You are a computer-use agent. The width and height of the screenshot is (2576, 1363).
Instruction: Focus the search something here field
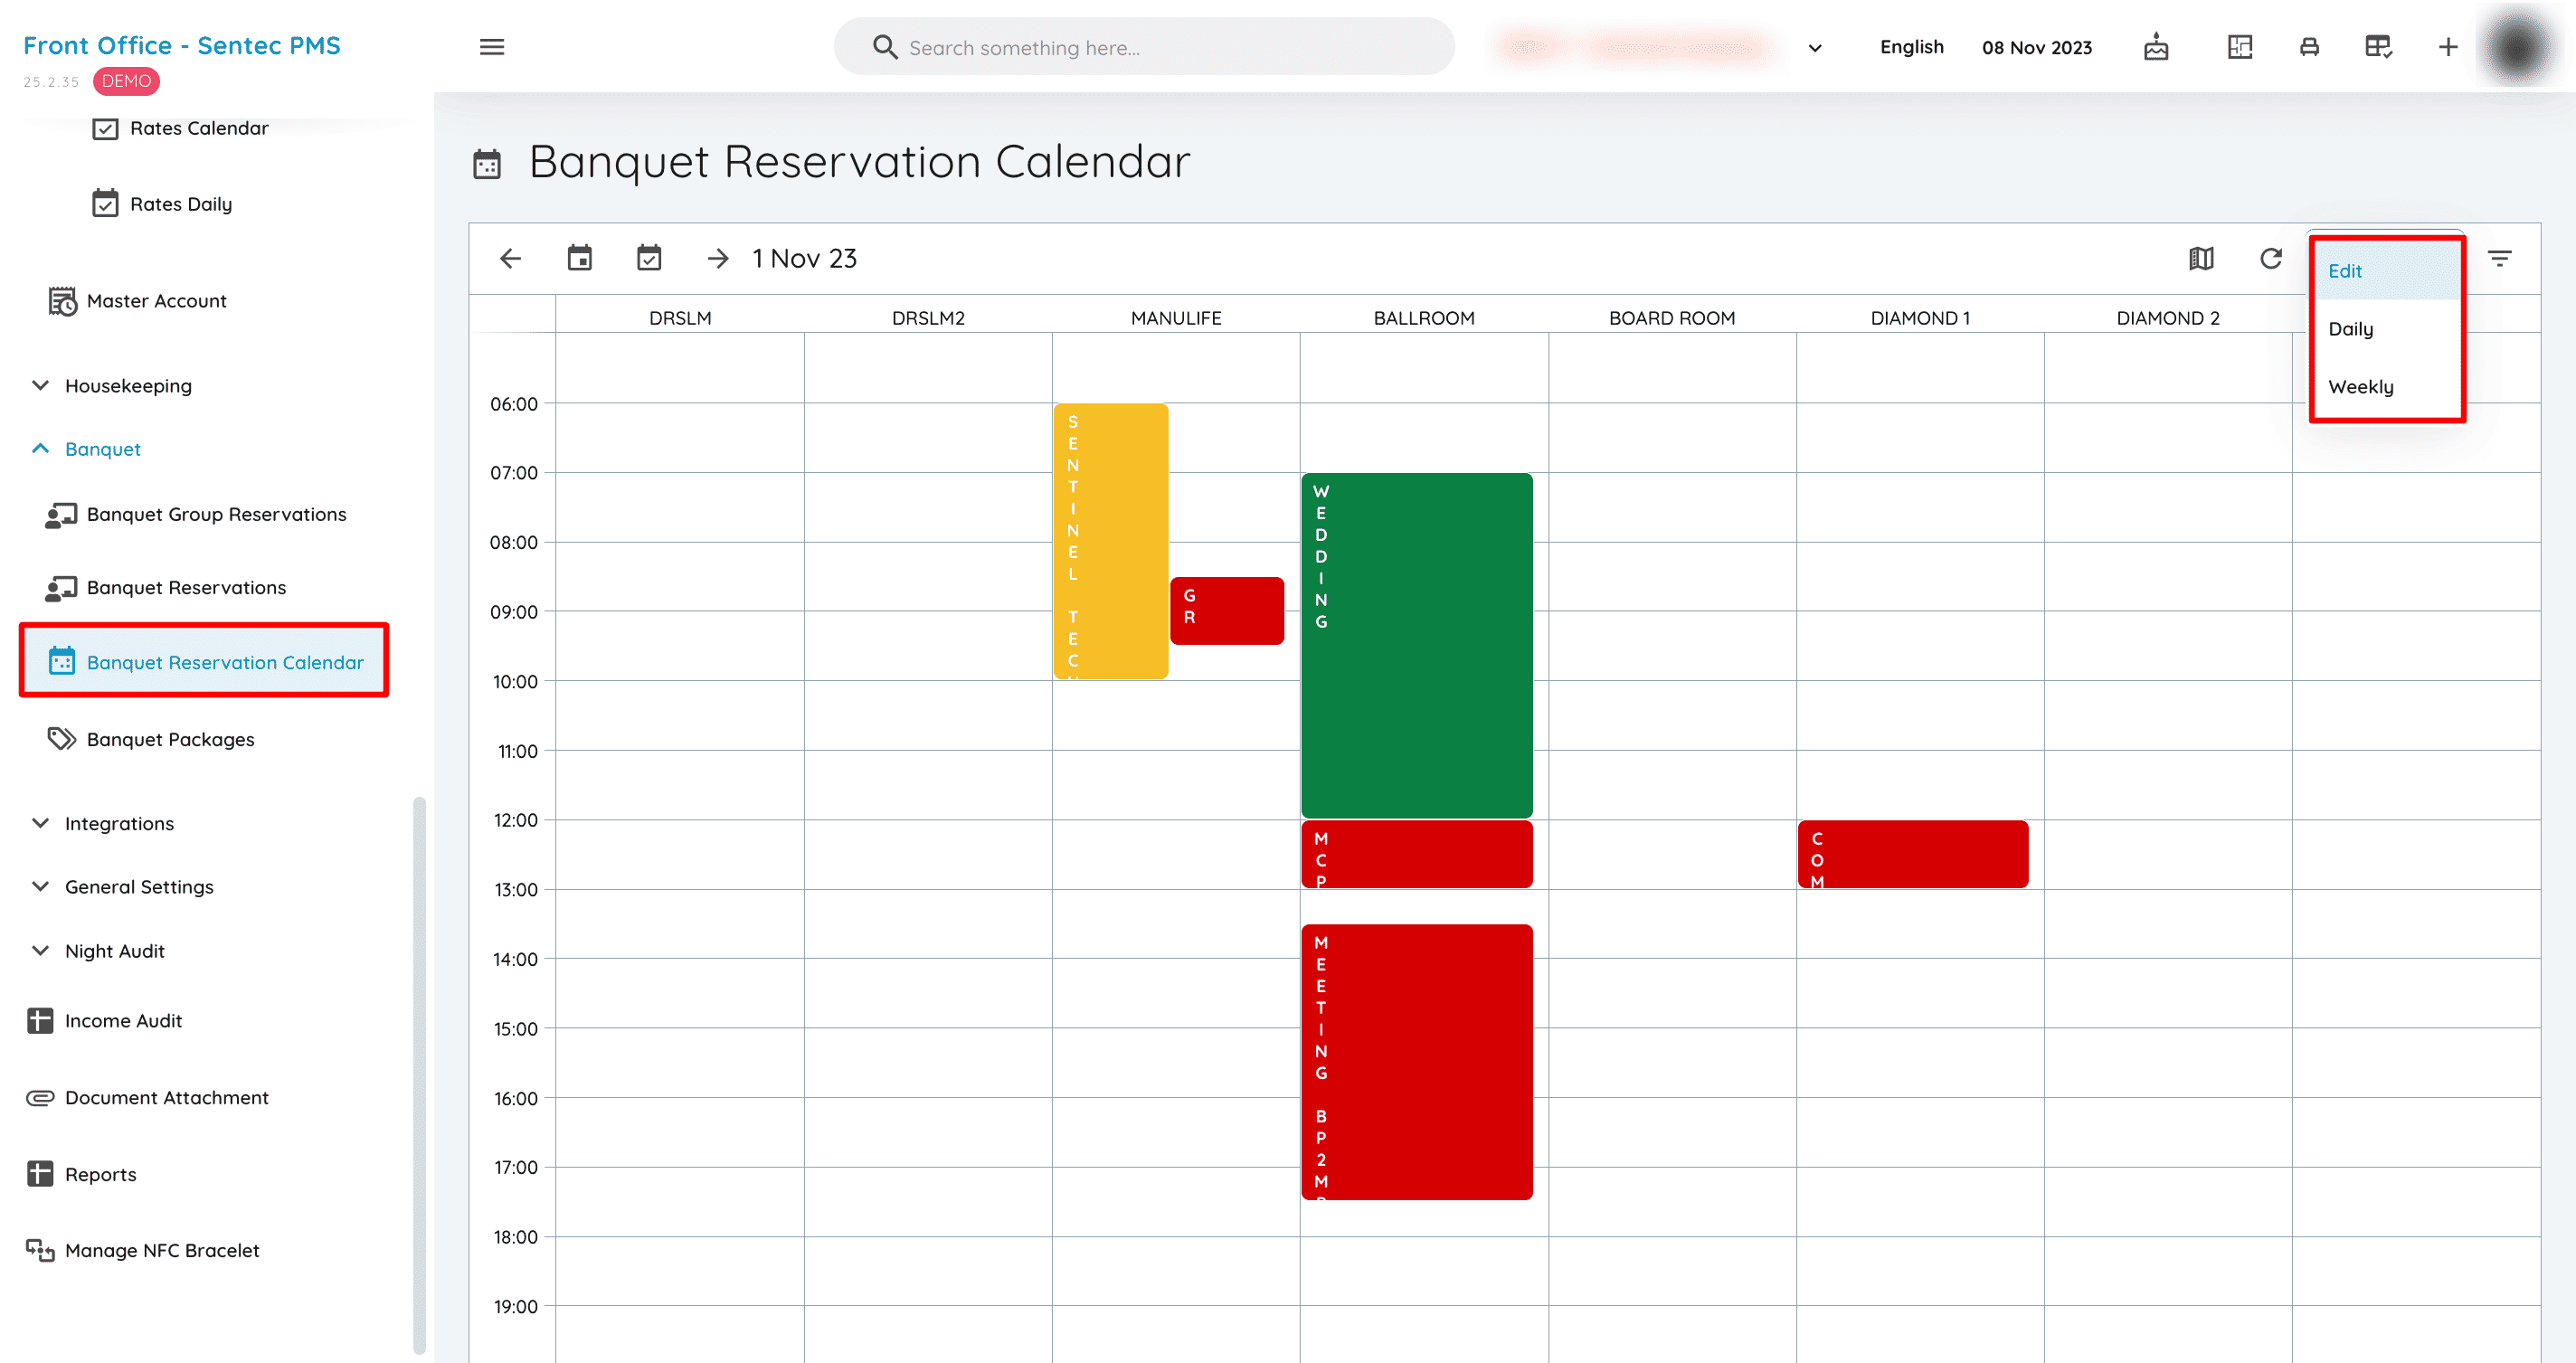pos(1144,47)
